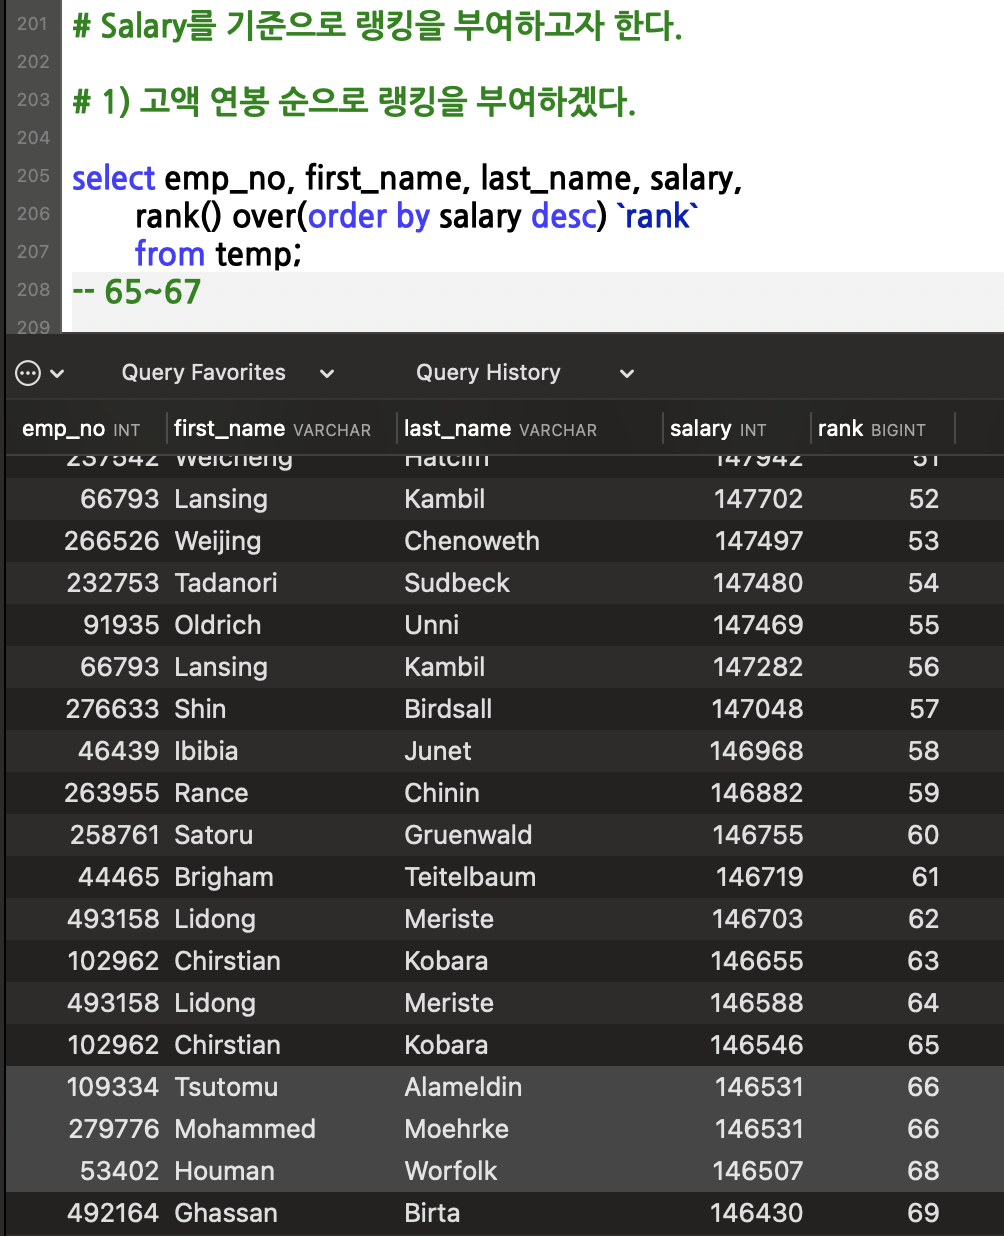Select the first_name cell 'Tsutomu'
The image size is (1004, 1236).
pyautogui.click(x=226, y=1087)
